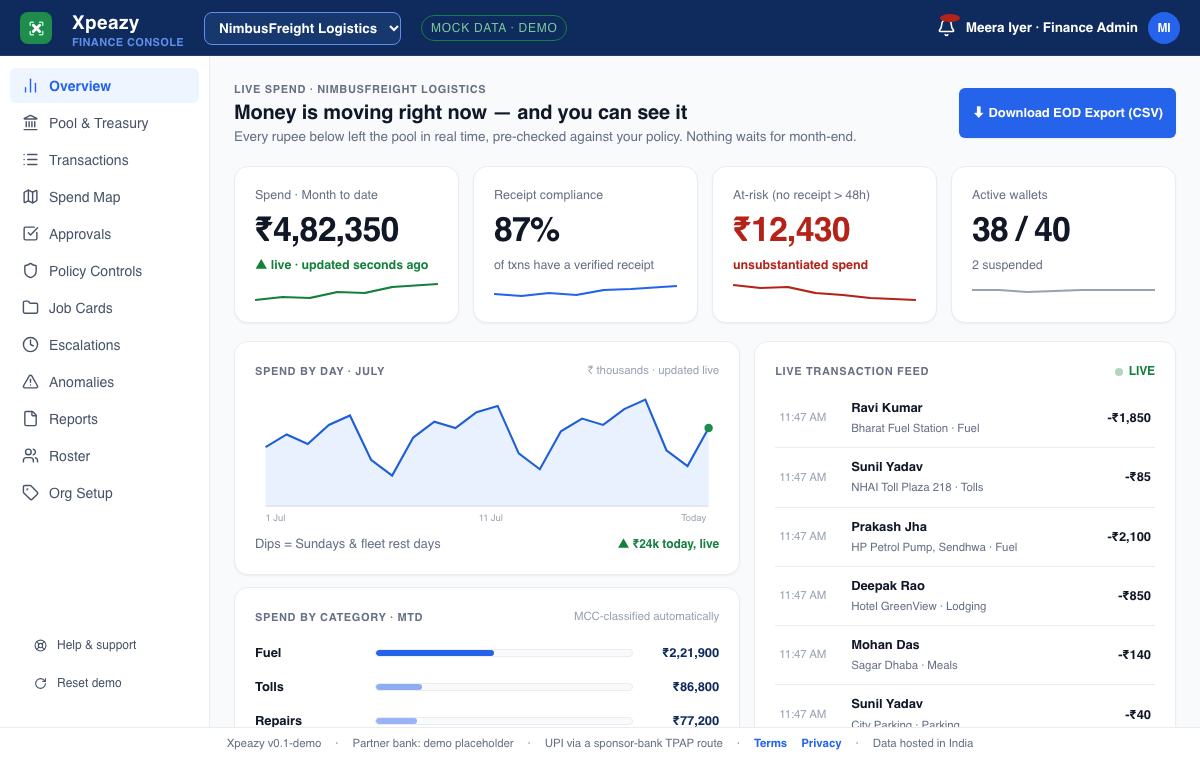1200x760 pixels.
Task: Click the Transactions list icon
Action: [31, 160]
